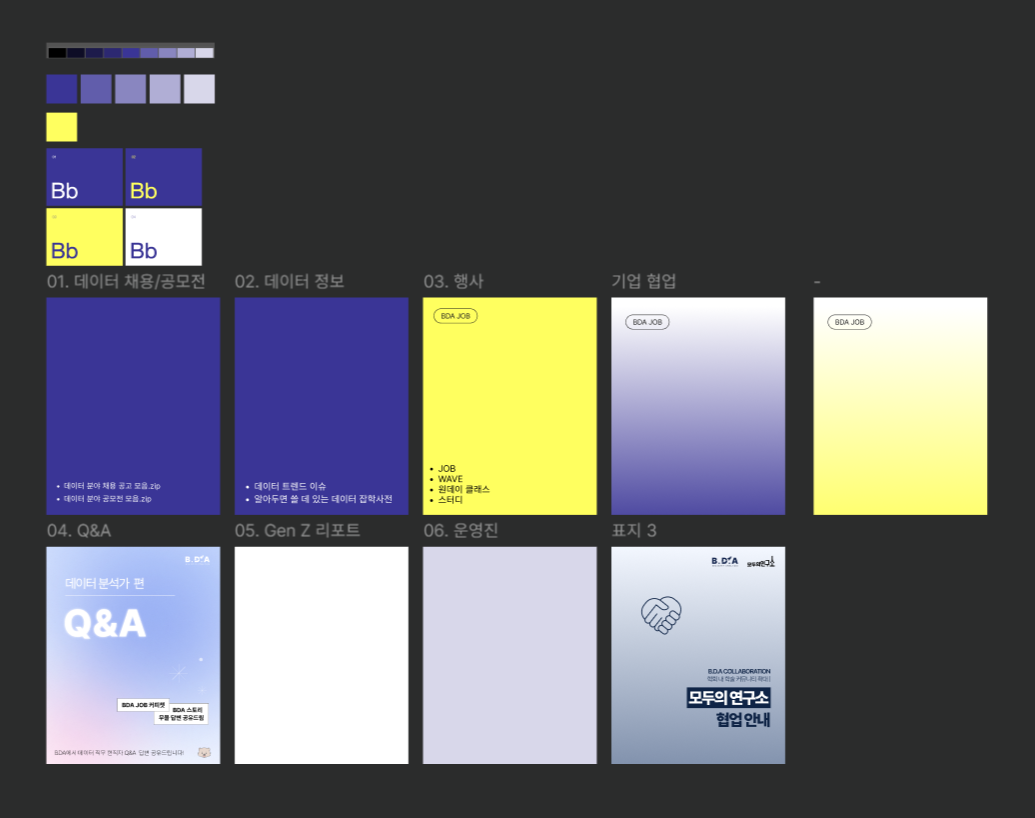Viewport: 1035px width, 818px height.
Task: Click 원데이 클래스 bullet on yellow frame
Action: click(x=463, y=490)
